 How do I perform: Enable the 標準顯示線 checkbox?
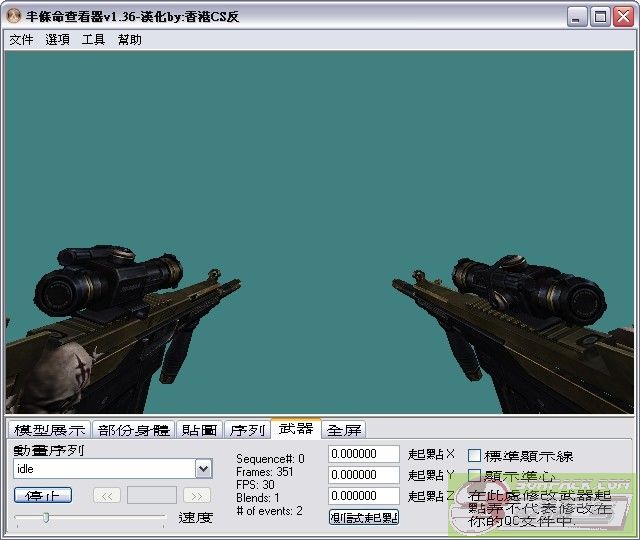point(475,456)
